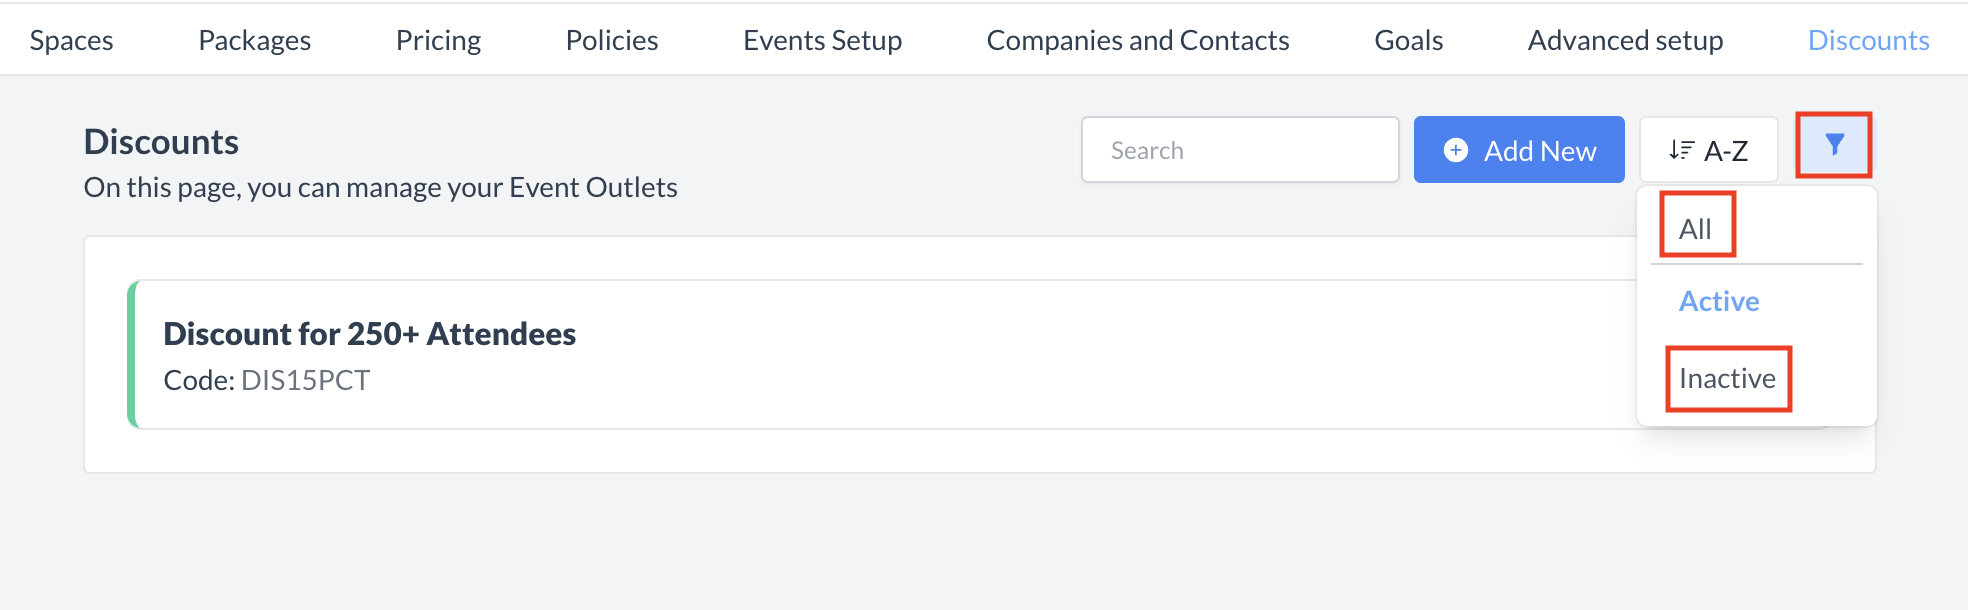Select the Discounts tab

1868,40
